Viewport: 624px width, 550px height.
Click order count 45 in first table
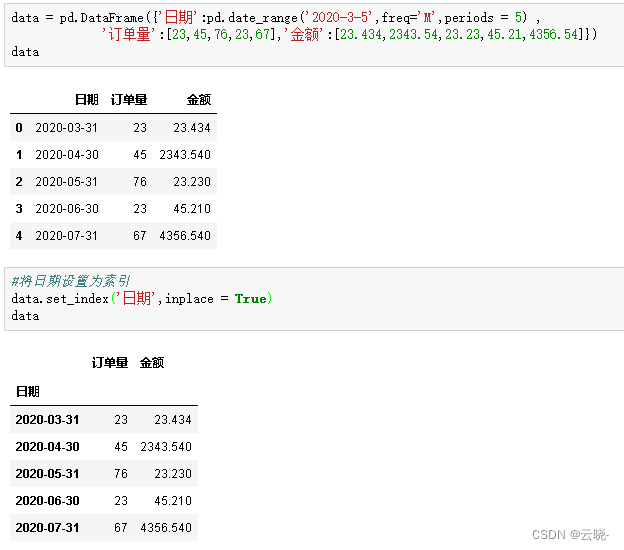pos(140,155)
